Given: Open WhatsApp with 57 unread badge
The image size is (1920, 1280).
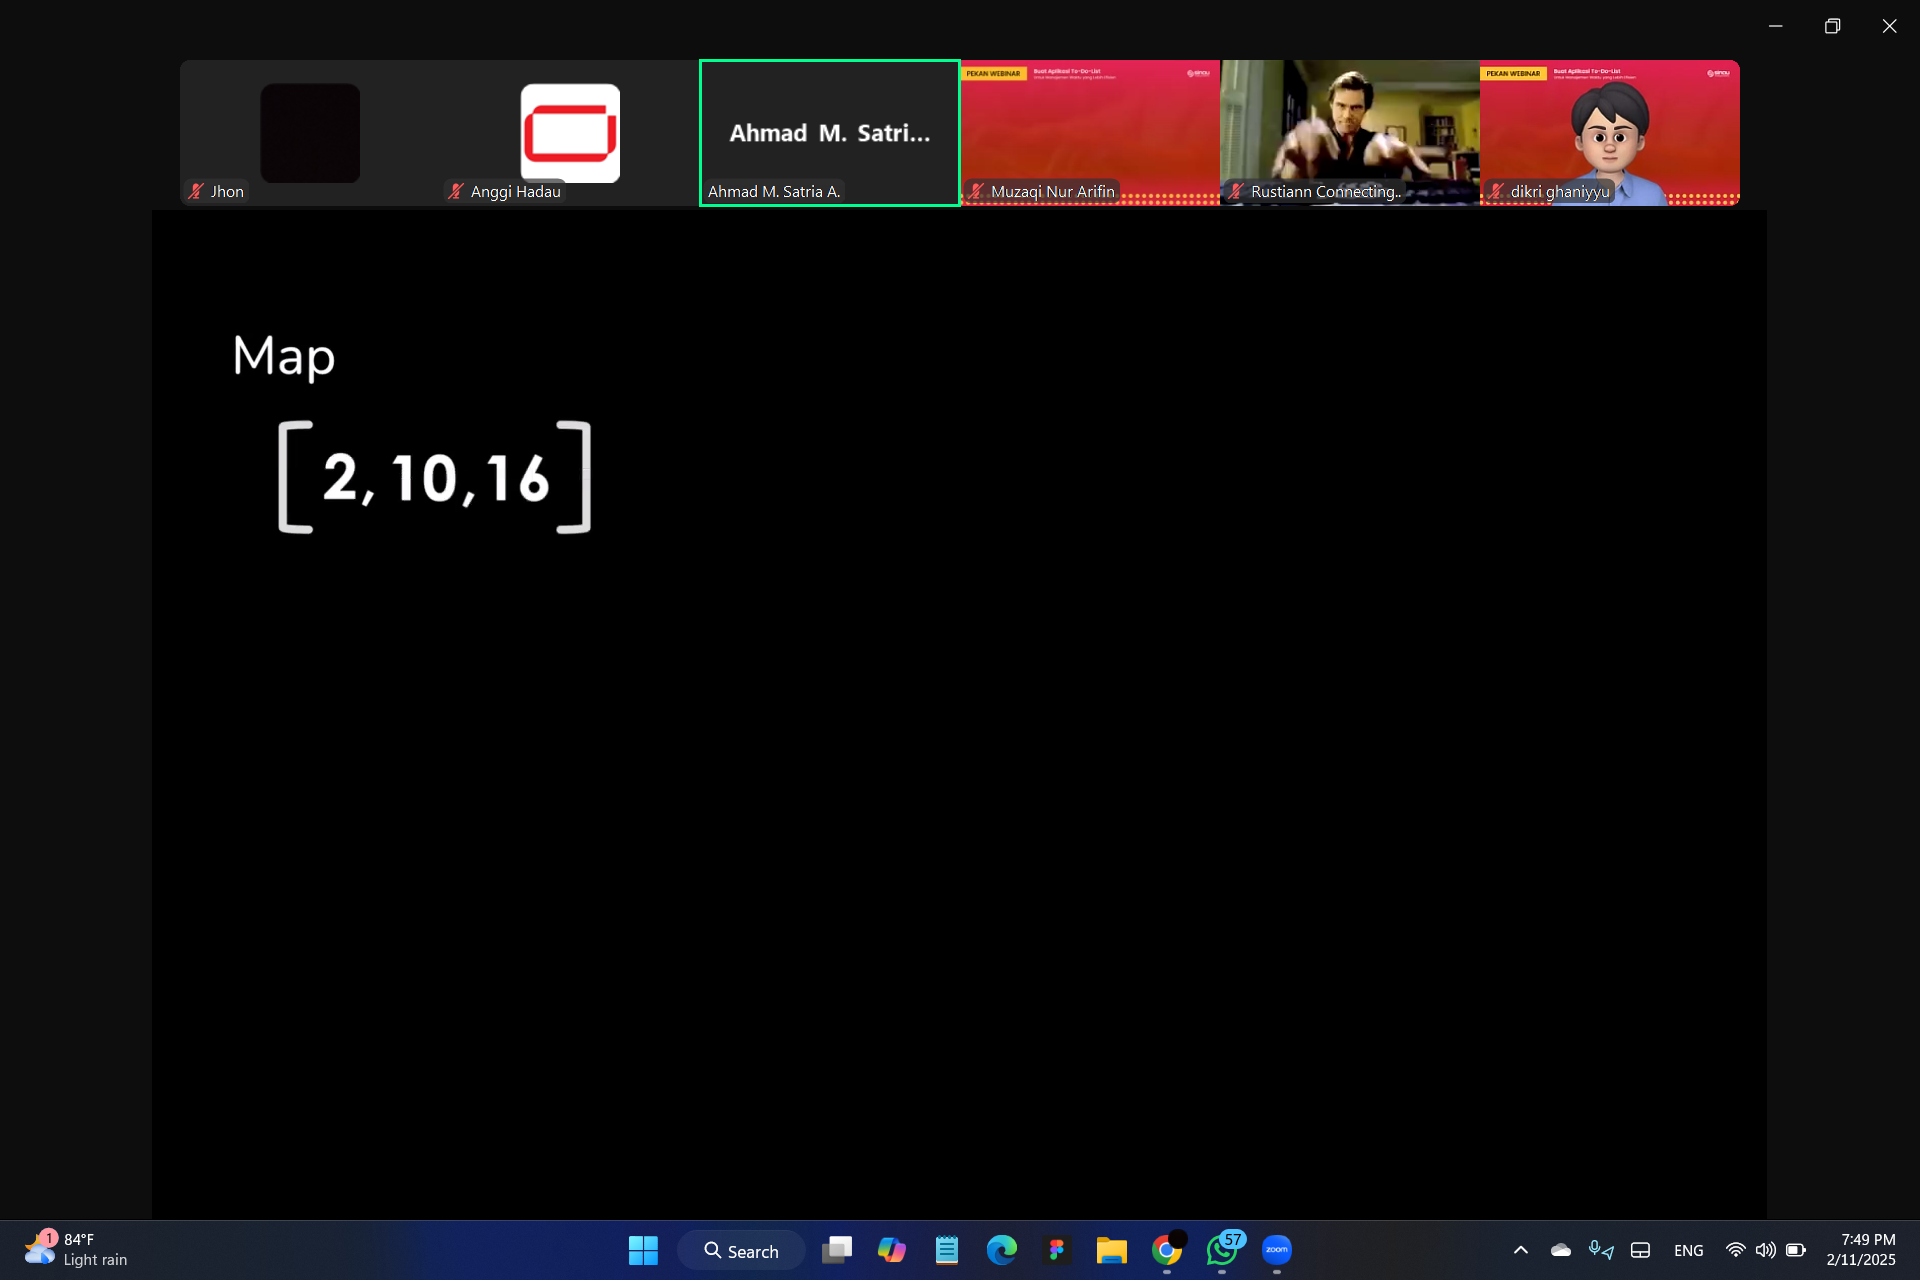Looking at the screenshot, I should click(x=1222, y=1250).
